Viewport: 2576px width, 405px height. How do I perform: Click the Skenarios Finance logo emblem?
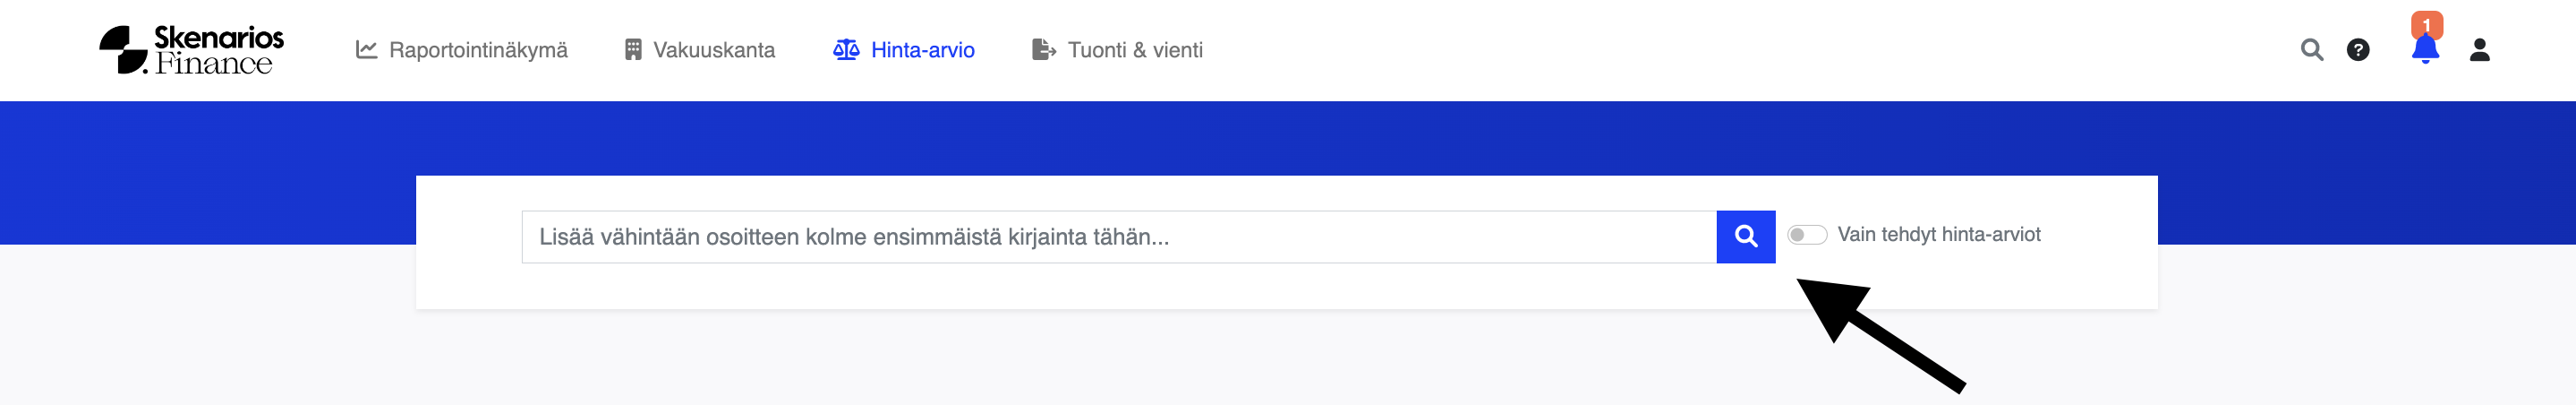pos(123,50)
